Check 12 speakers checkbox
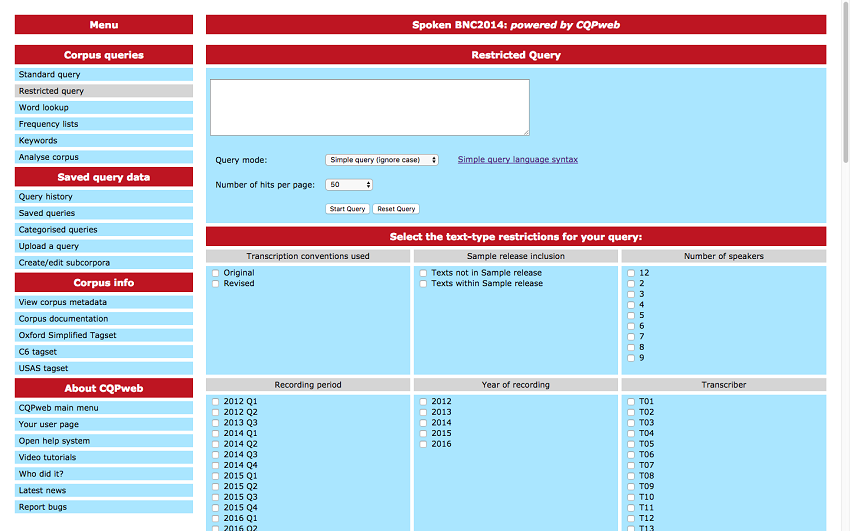Image resolution: width=850 pixels, height=531 pixels. (631, 273)
